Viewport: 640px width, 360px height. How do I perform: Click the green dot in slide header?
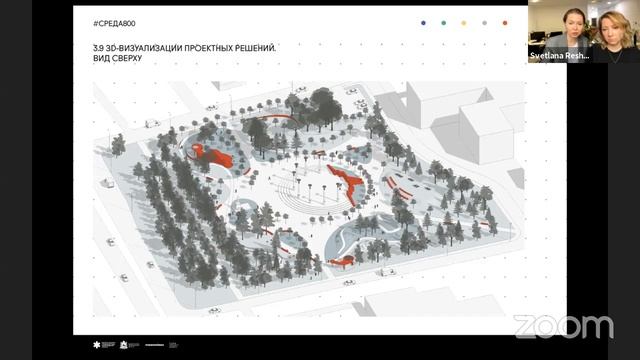pyautogui.click(x=444, y=23)
